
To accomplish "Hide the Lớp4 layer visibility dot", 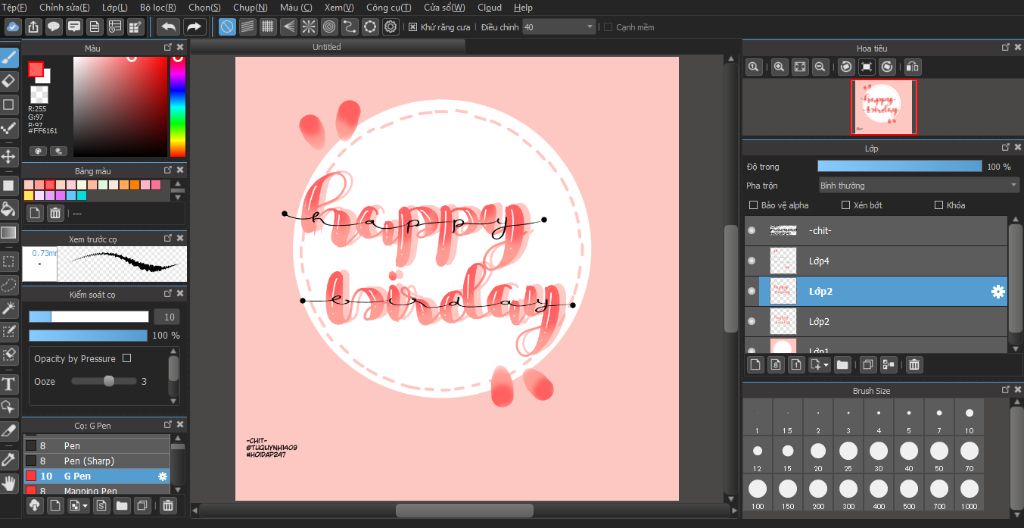I will [752, 261].
